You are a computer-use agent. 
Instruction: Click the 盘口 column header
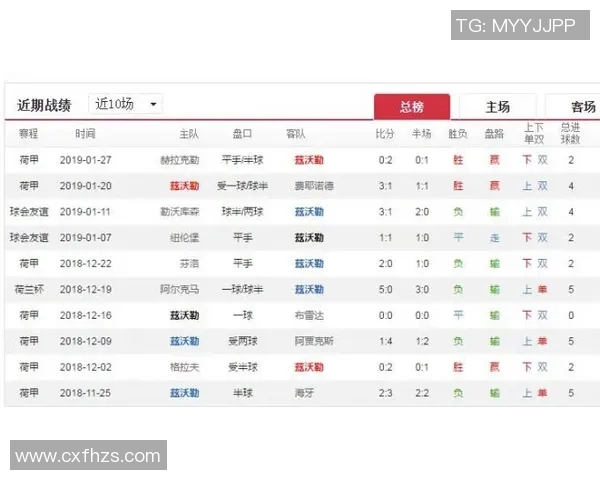tap(242, 134)
